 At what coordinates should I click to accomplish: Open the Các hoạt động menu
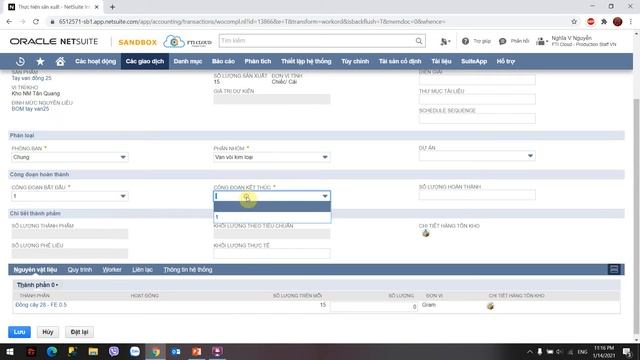click(x=96, y=61)
